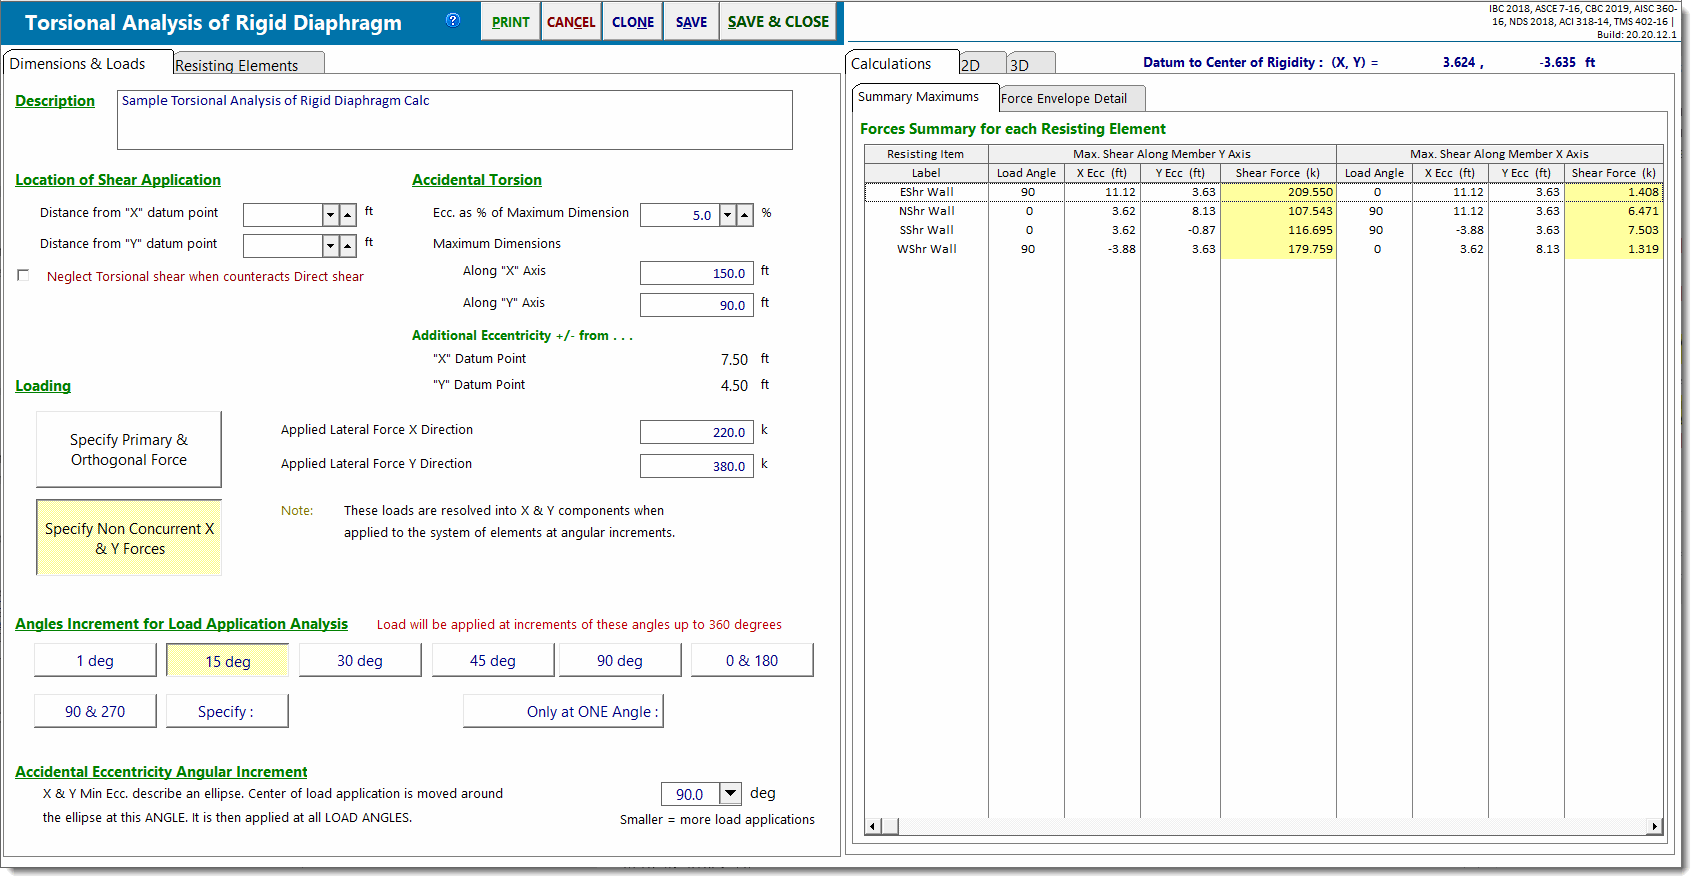Click the CANCEL button
This screenshot has width=1697, height=883.
pos(571,22)
